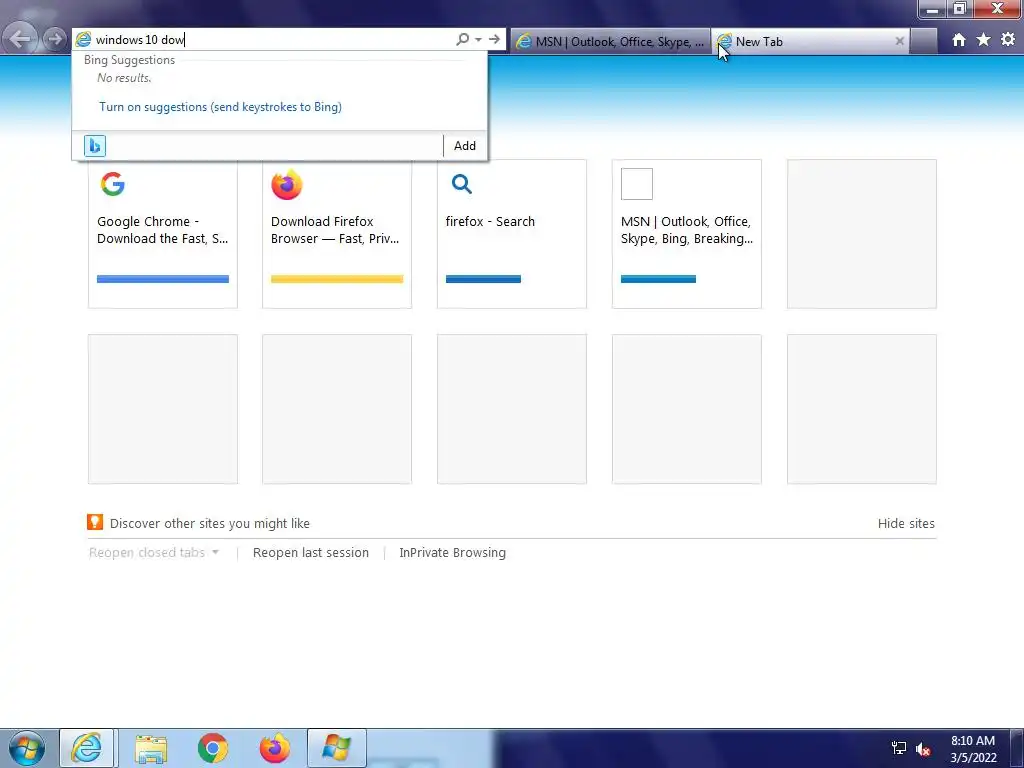Click the Hide sites link
1024x768 pixels.
point(906,523)
